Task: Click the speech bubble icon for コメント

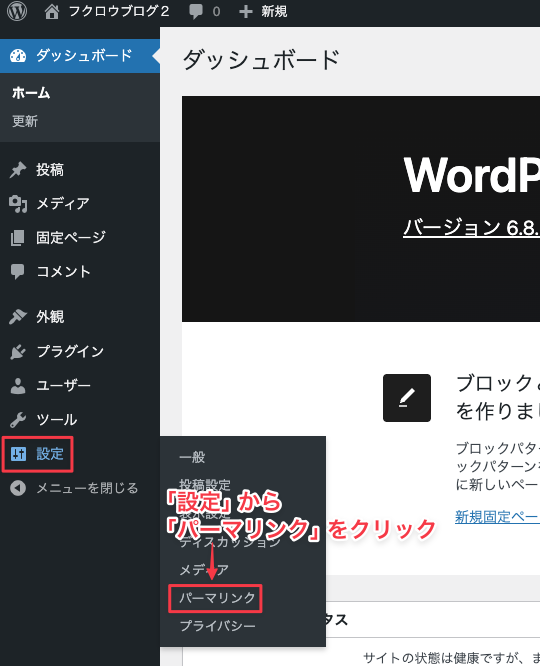Action: 18,272
